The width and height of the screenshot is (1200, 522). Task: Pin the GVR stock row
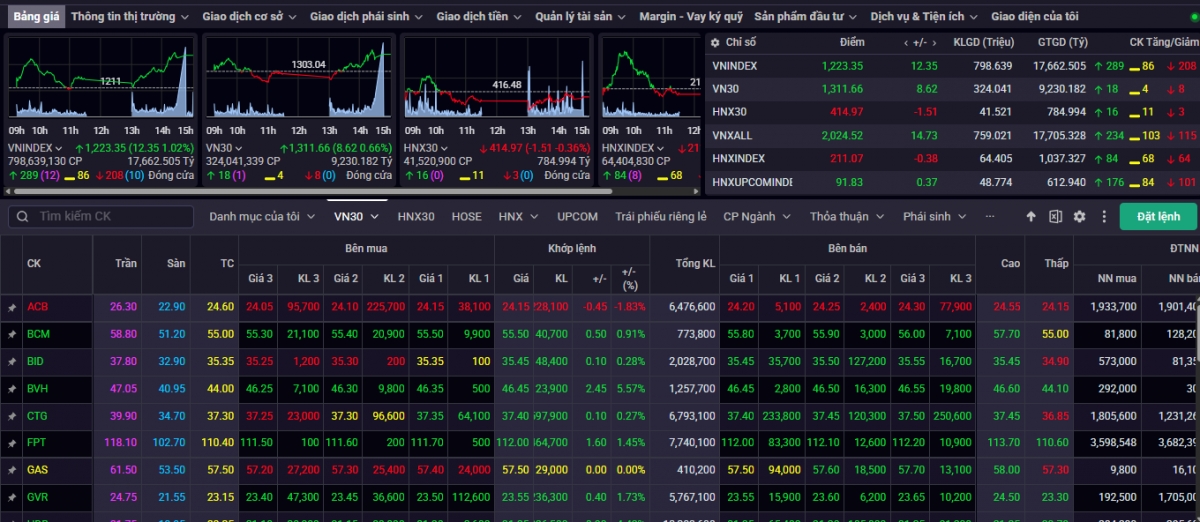(x=12, y=497)
